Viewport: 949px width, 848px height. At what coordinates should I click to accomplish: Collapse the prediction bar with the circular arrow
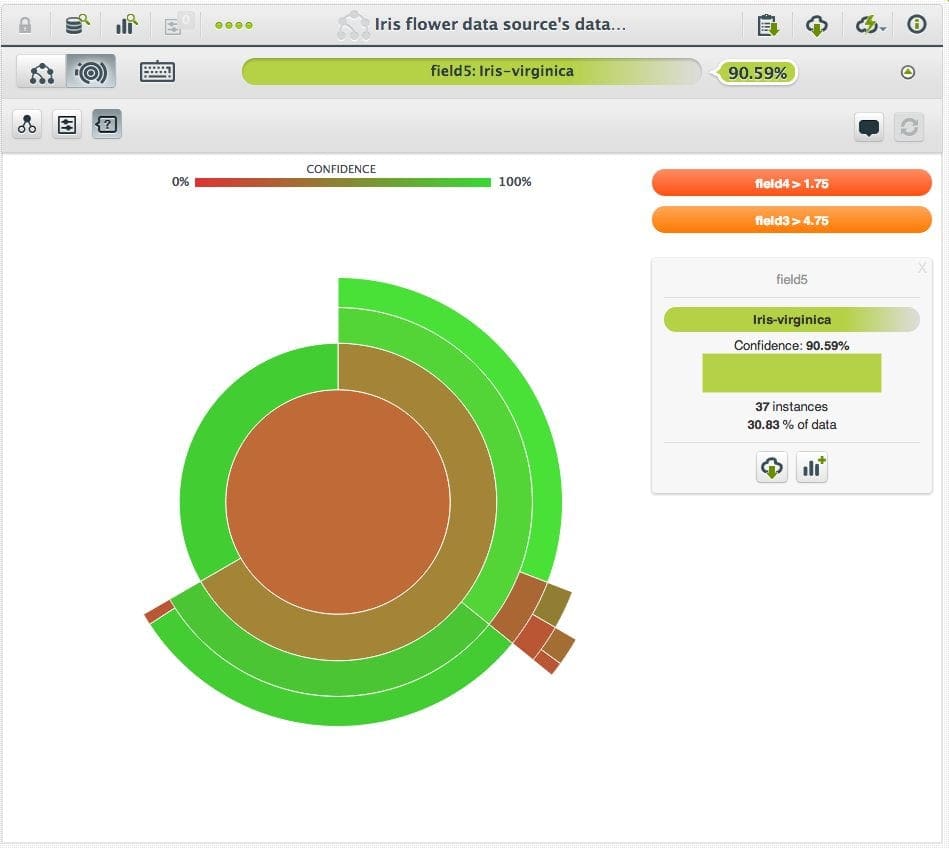click(x=909, y=72)
